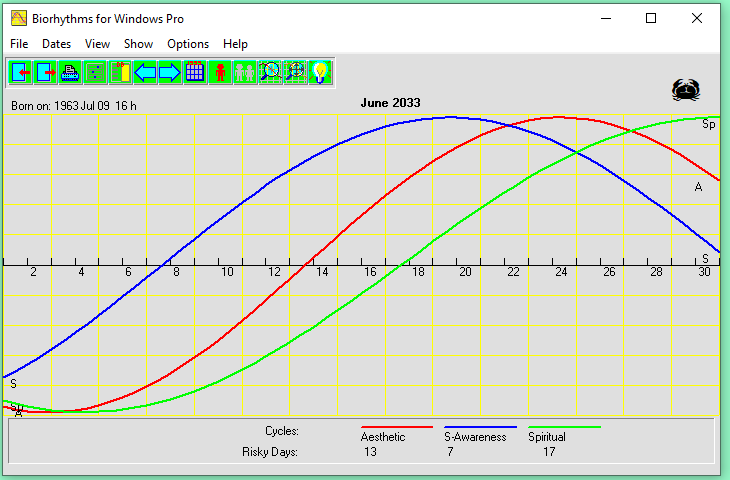Screen dimensions: 730x480
Task: Click the app icon in title bar
Action: point(19,19)
